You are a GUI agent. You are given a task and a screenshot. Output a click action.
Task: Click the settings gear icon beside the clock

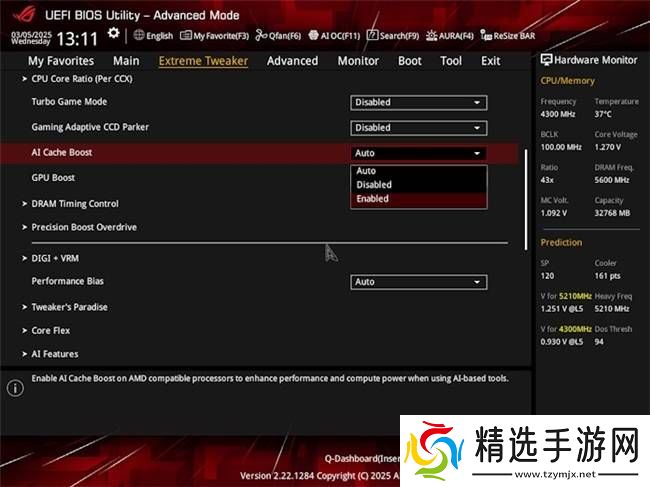[x=114, y=33]
